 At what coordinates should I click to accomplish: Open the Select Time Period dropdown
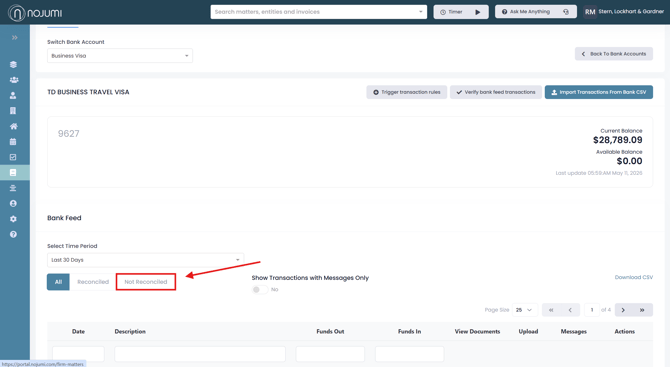click(x=145, y=260)
